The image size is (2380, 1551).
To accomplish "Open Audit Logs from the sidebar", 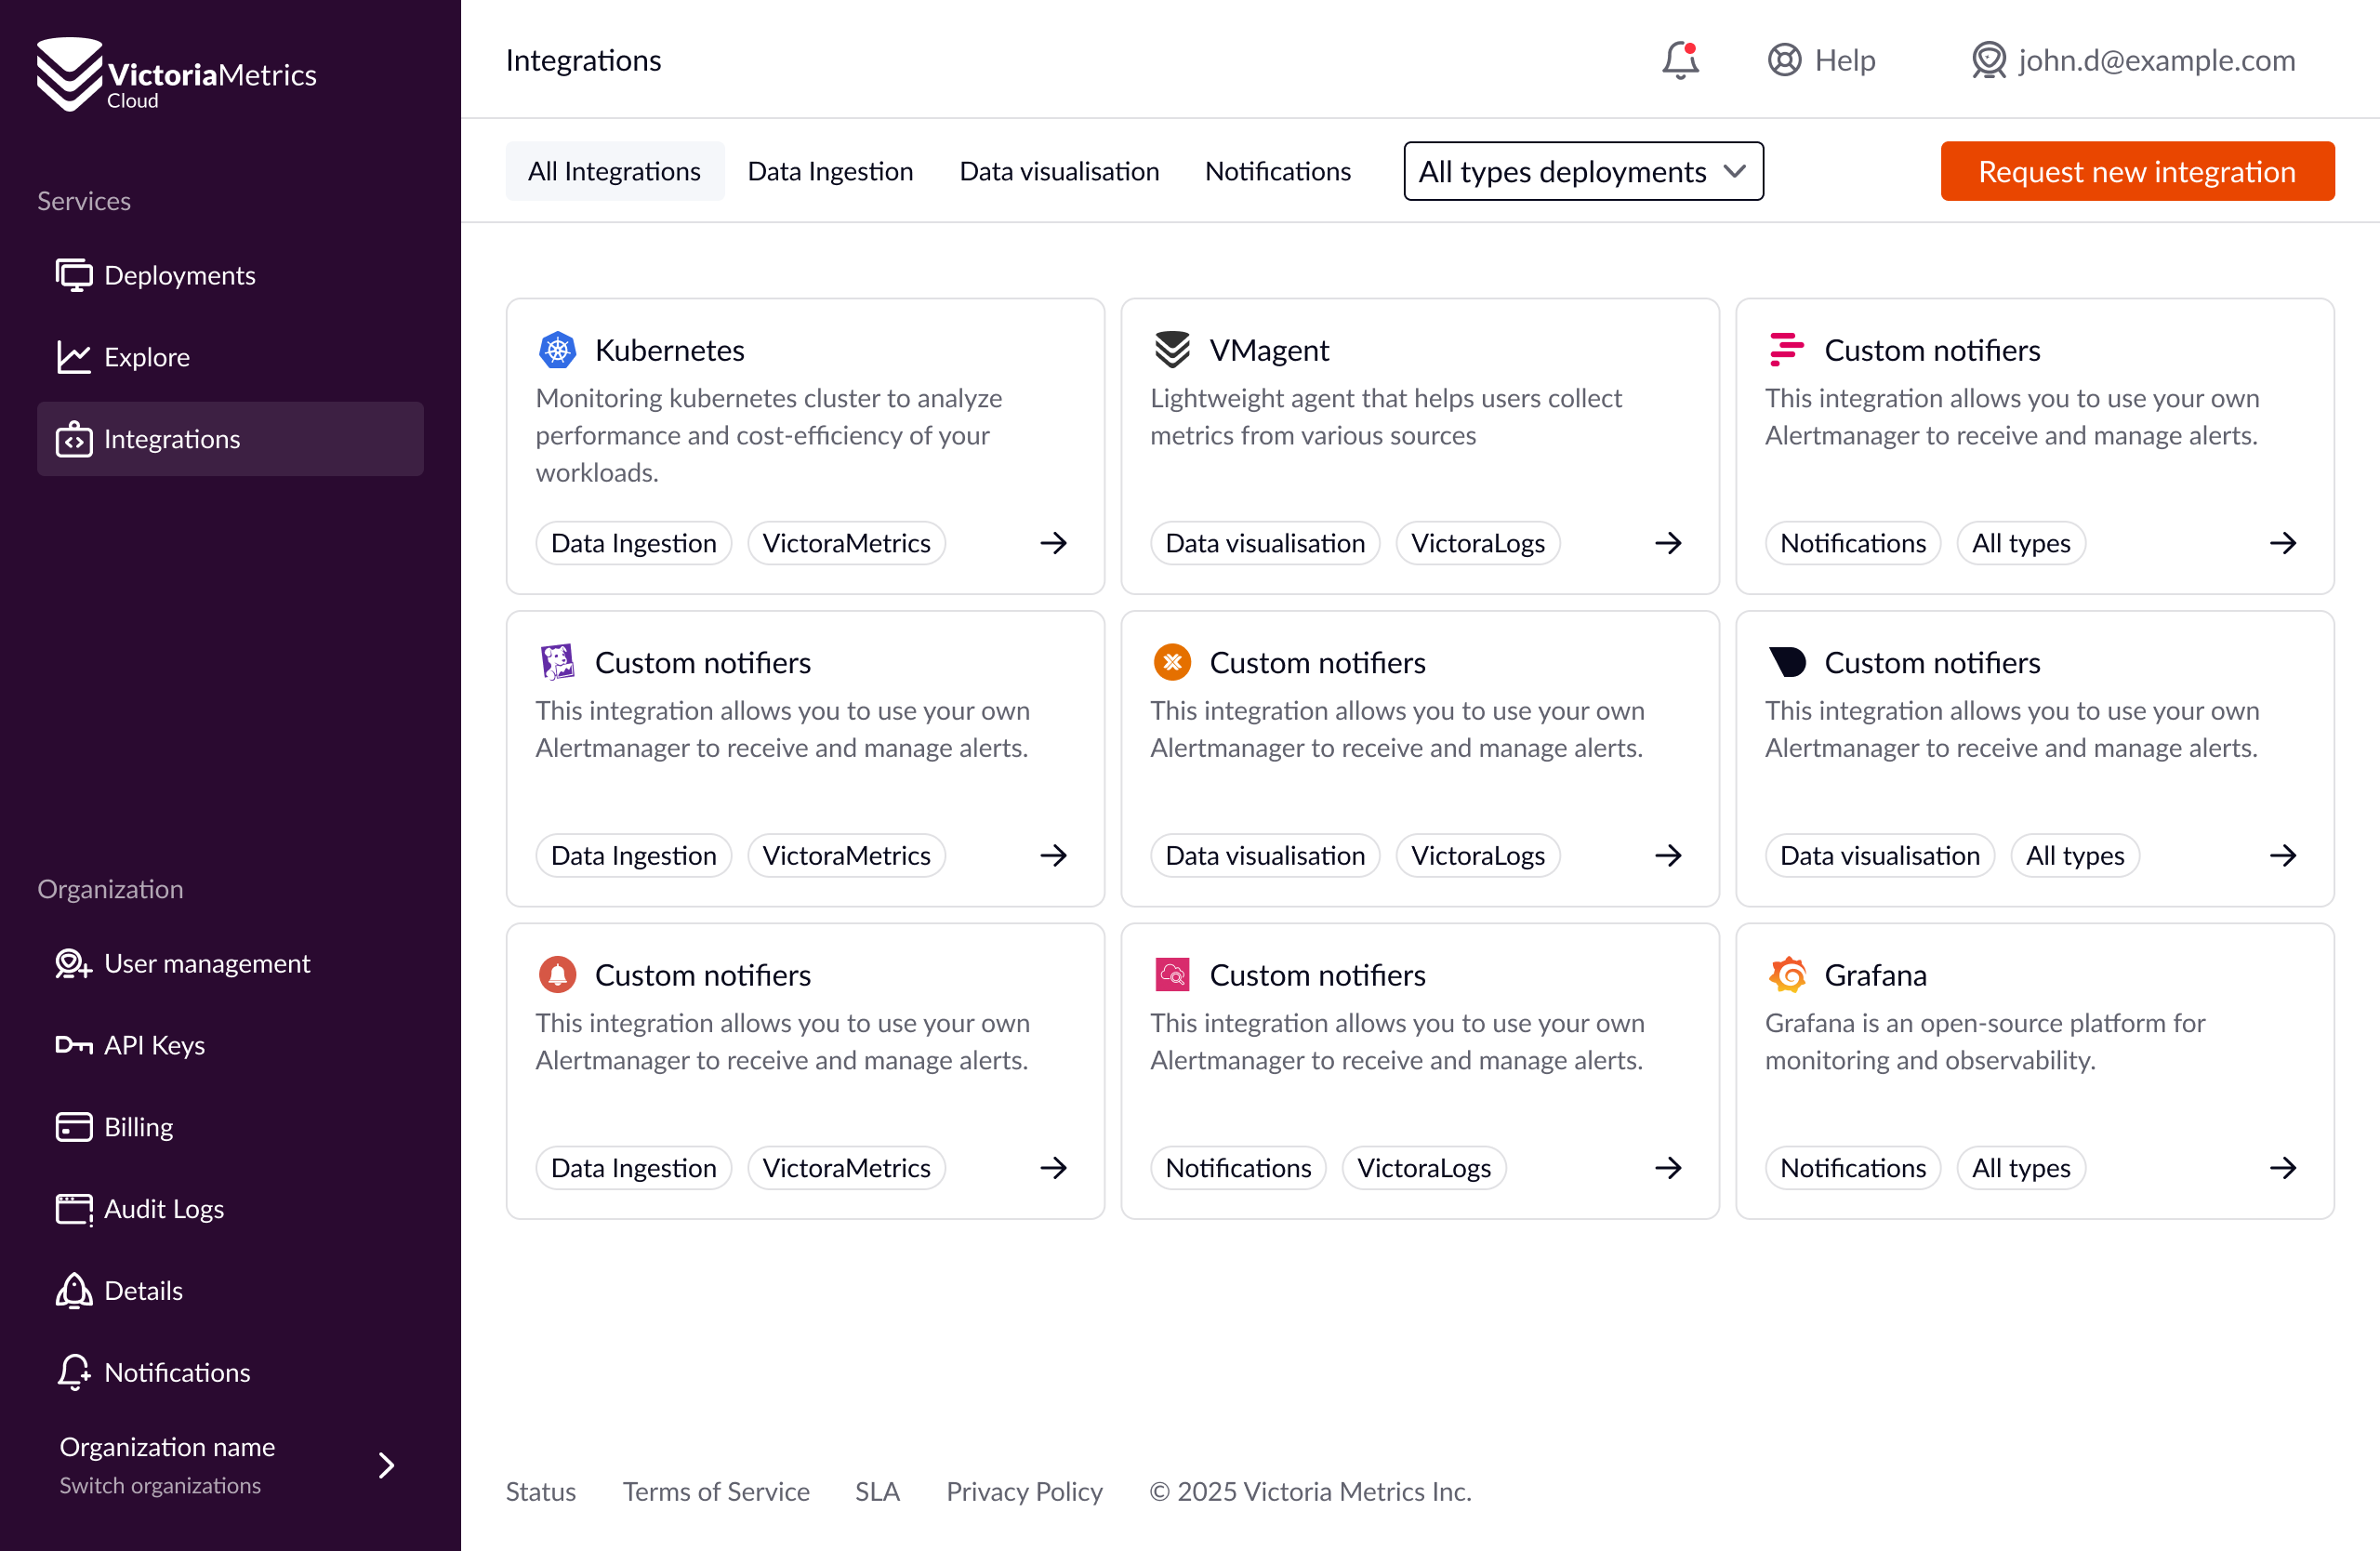I will click(163, 1209).
